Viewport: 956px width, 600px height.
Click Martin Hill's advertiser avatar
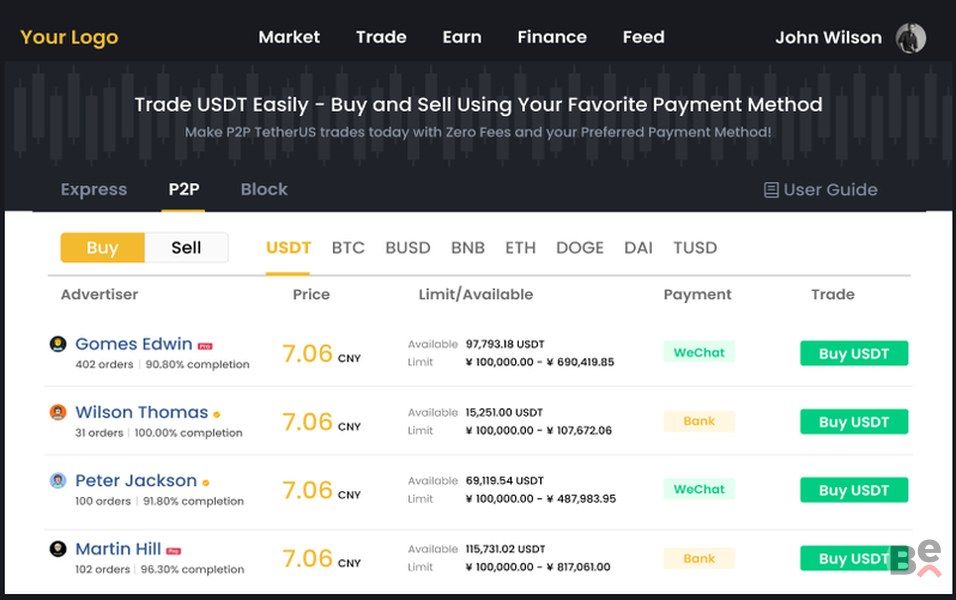pos(58,549)
